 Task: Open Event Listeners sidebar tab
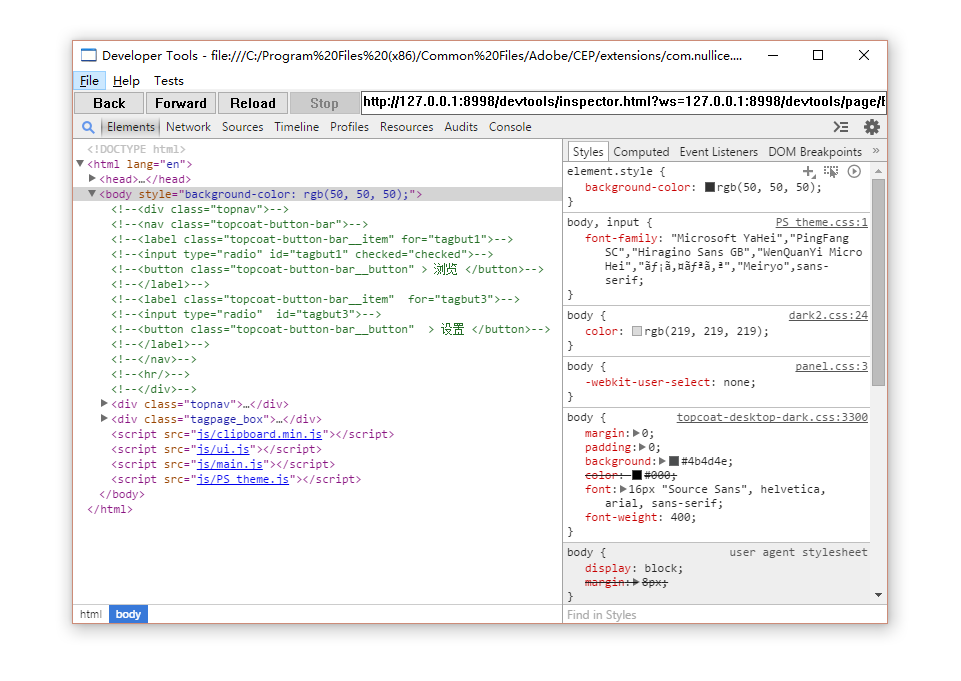pyautogui.click(x=718, y=151)
